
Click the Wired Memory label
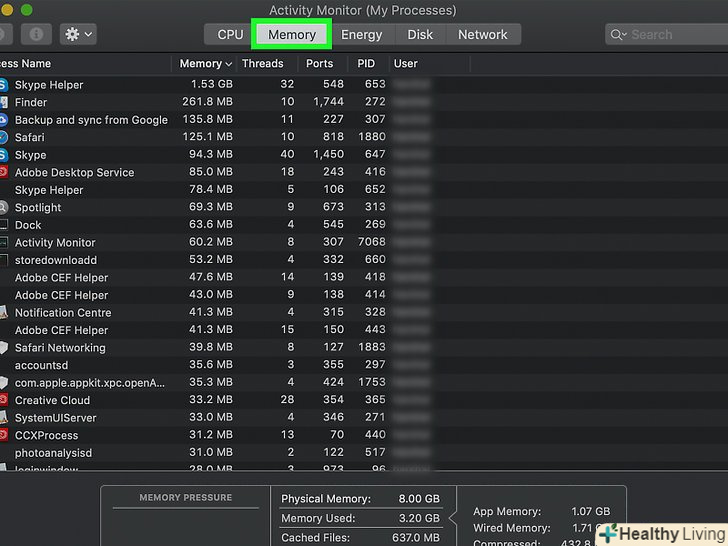pos(512,528)
